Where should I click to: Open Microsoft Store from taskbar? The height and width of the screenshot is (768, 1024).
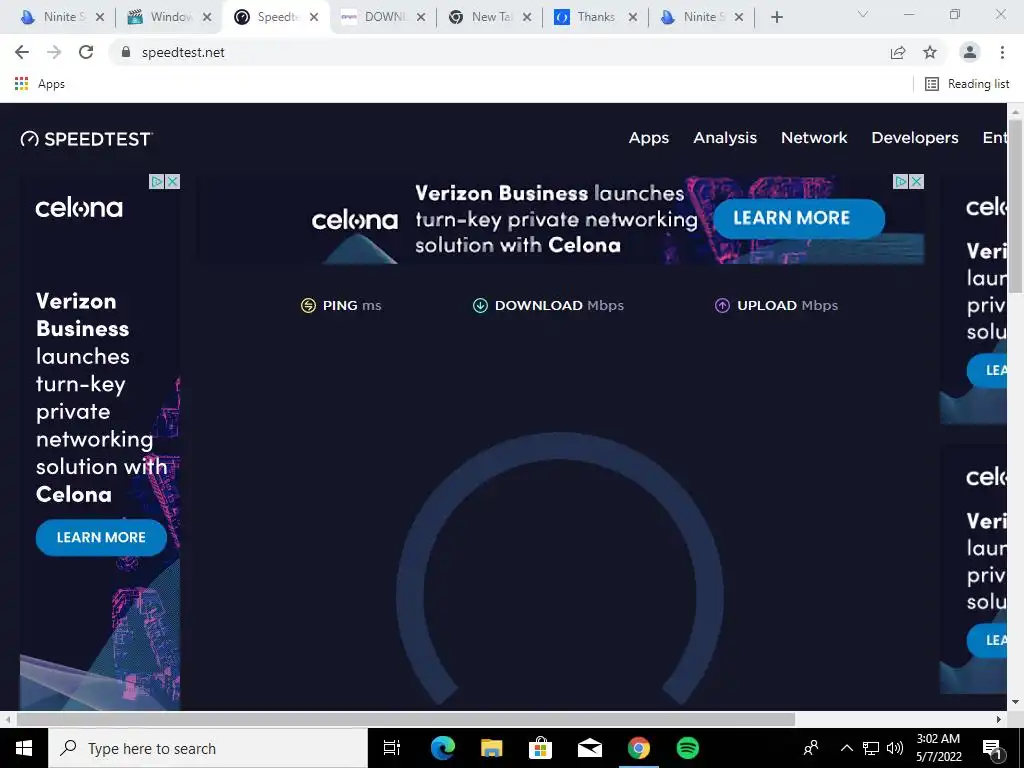coord(541,748)
